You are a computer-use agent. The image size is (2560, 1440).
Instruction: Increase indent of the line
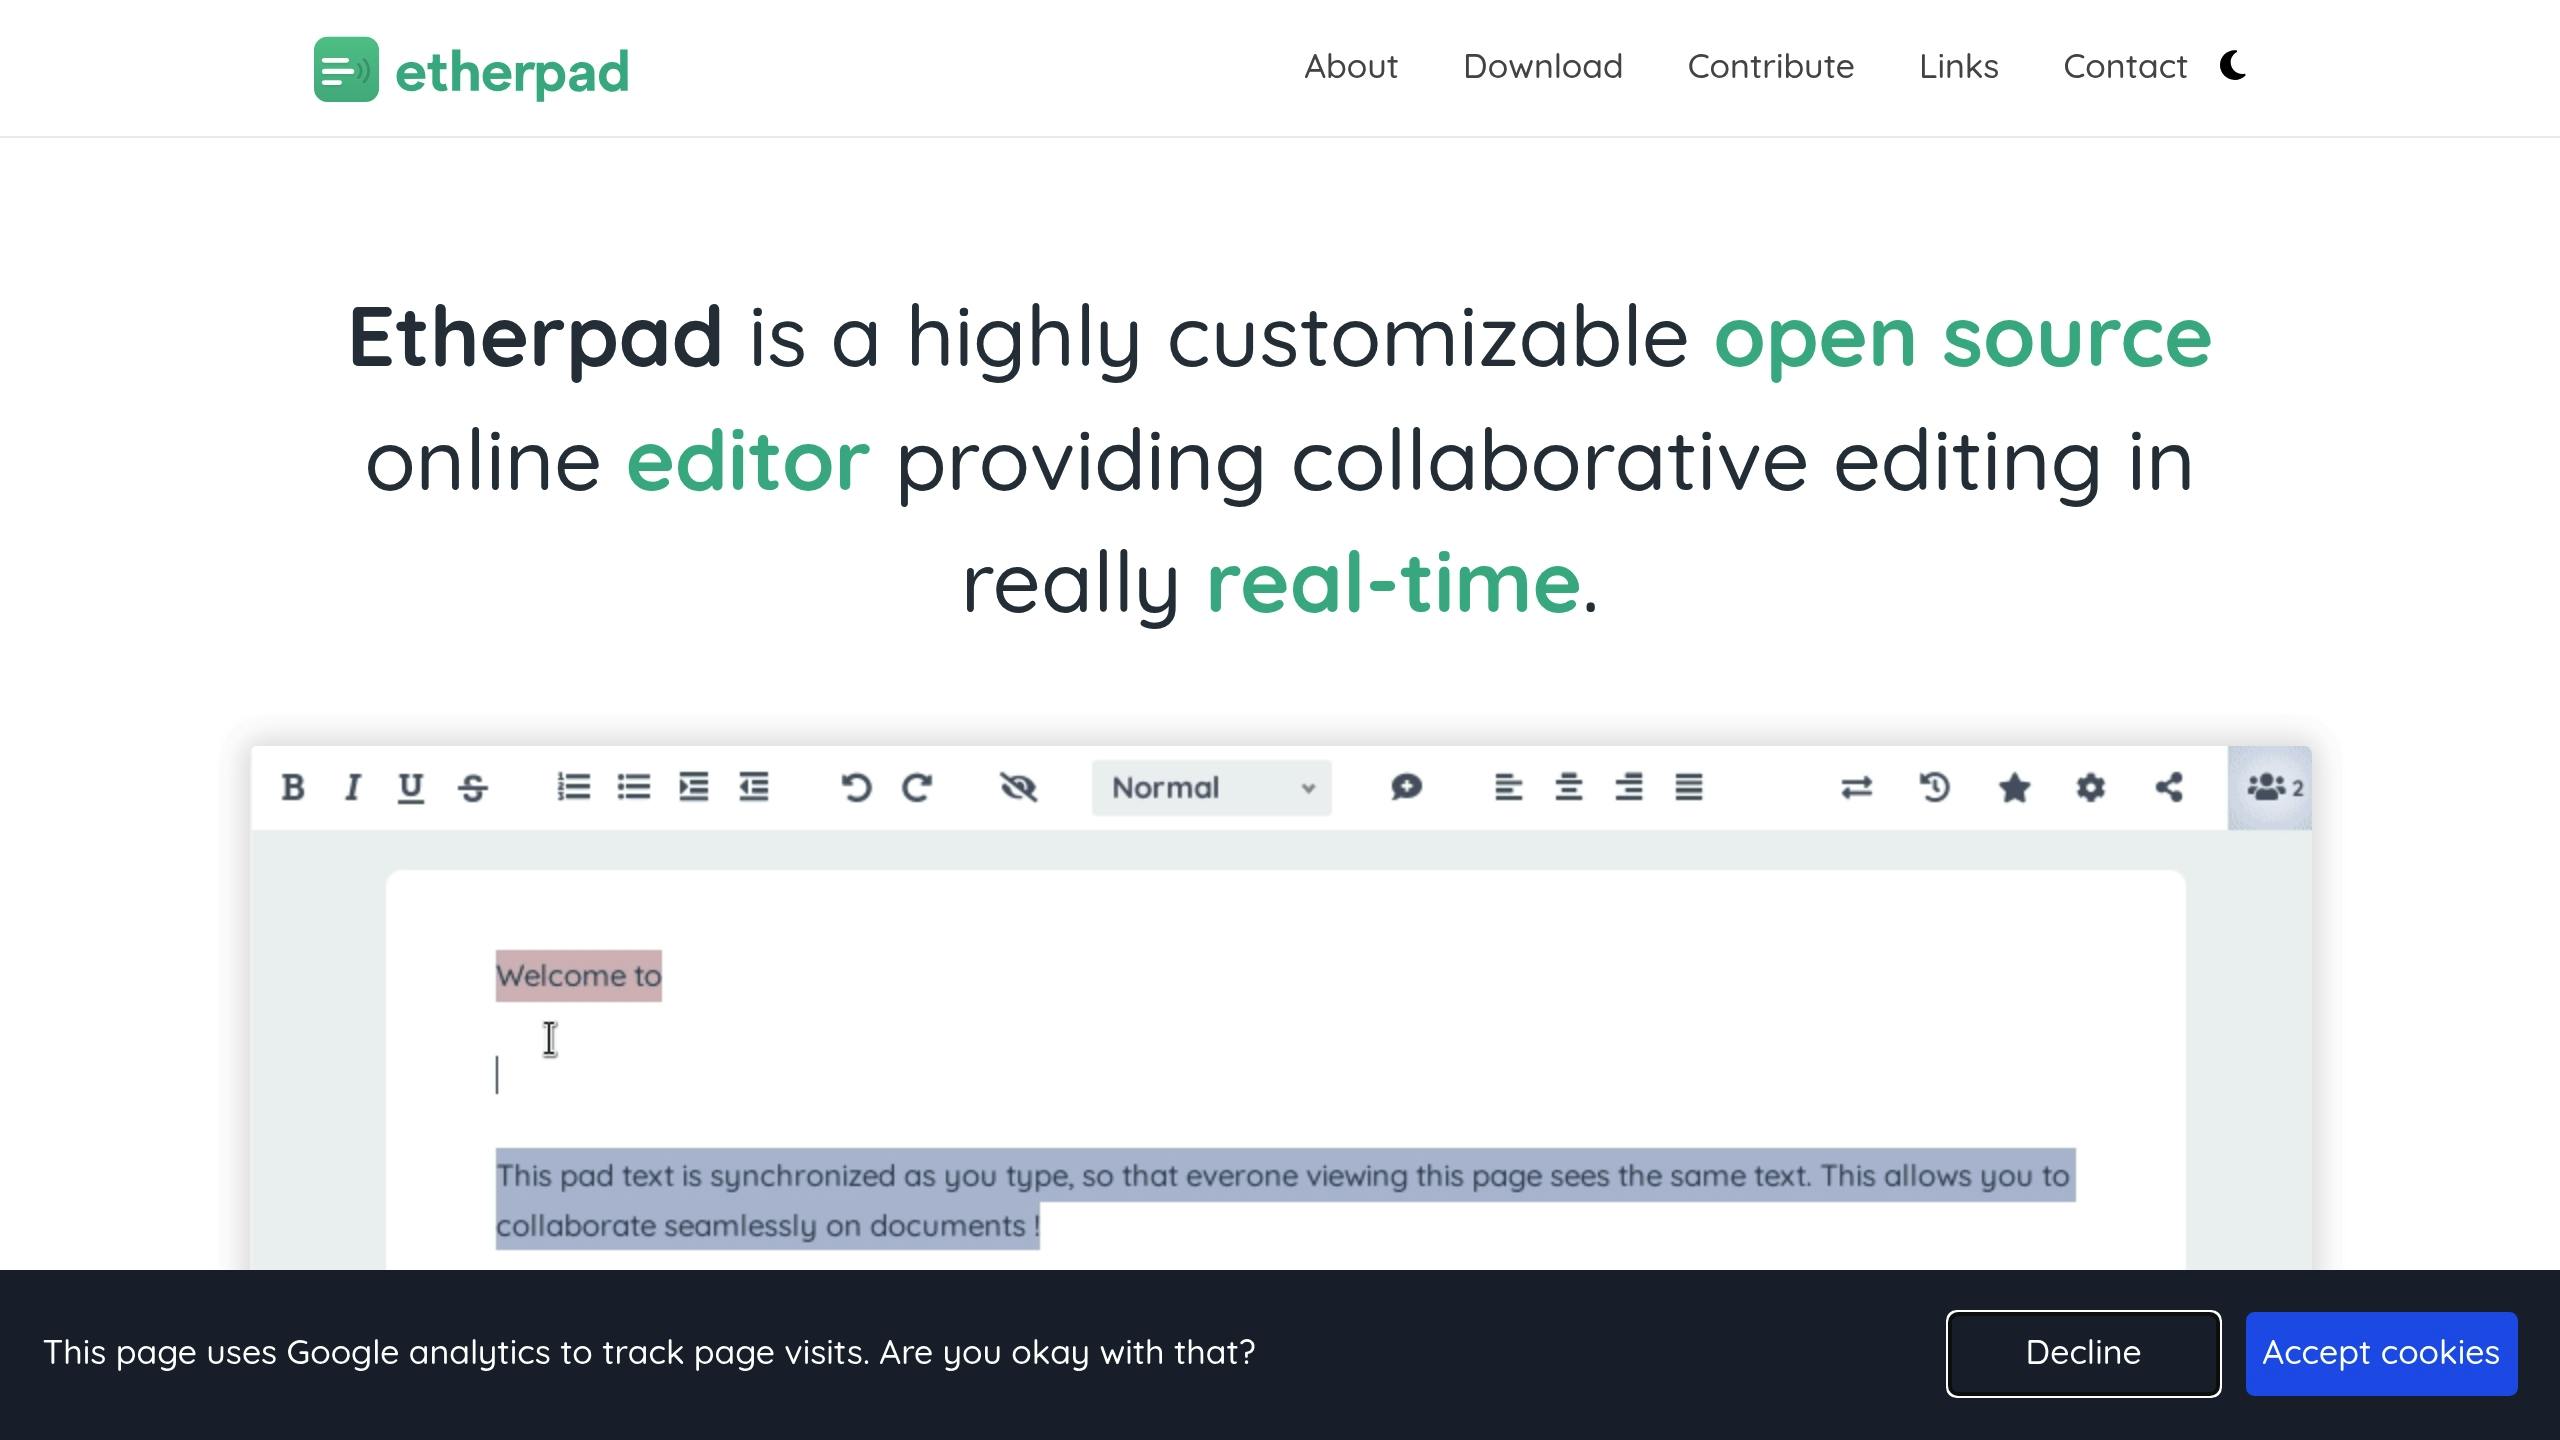click(x=694, y=787)
